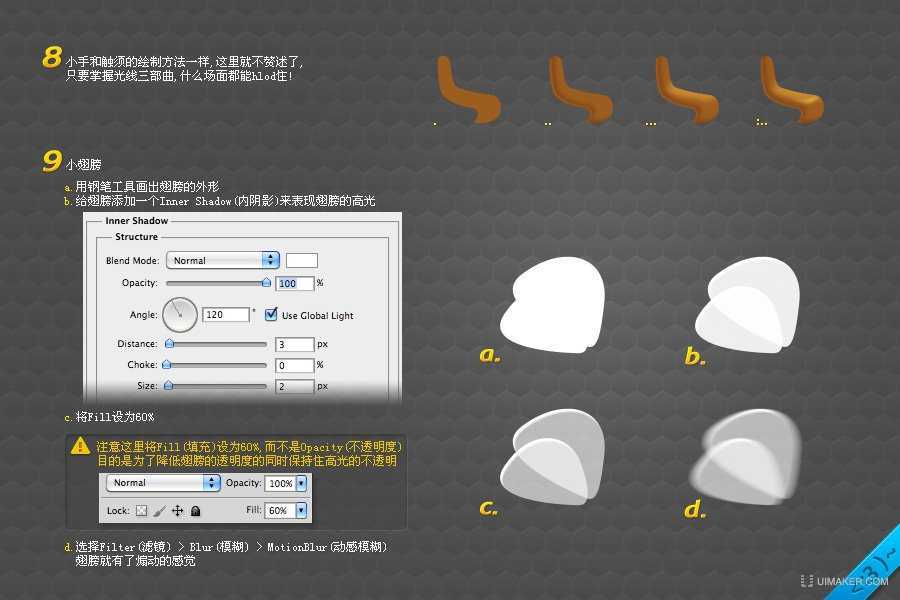Click the checkerboard lock icon in Lock row

141,510
